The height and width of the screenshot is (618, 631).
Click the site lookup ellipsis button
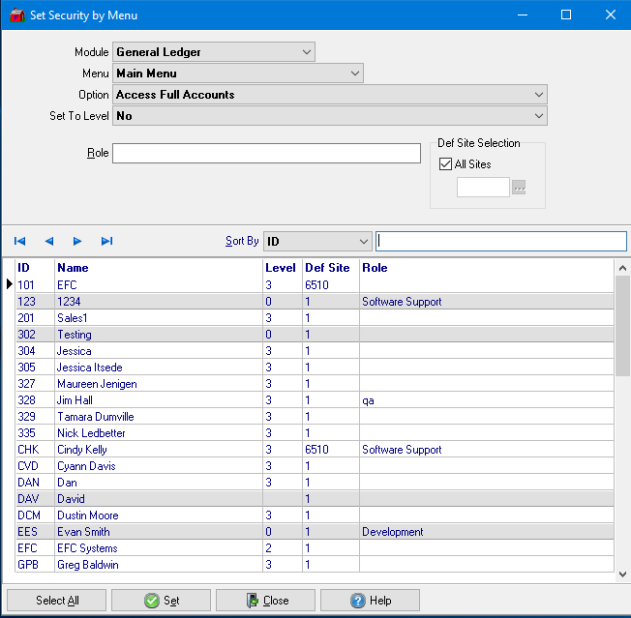click(518, 187)
